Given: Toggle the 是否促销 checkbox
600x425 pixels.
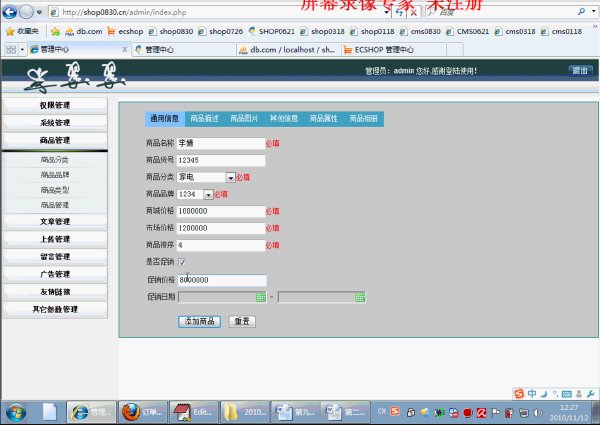Looking at the screenshot, I should tap(182, 262).
